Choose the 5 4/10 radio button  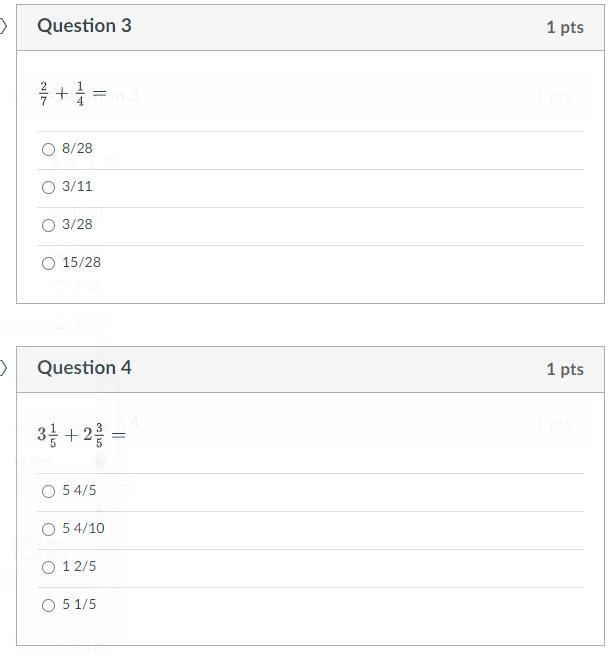coord(48,529)
